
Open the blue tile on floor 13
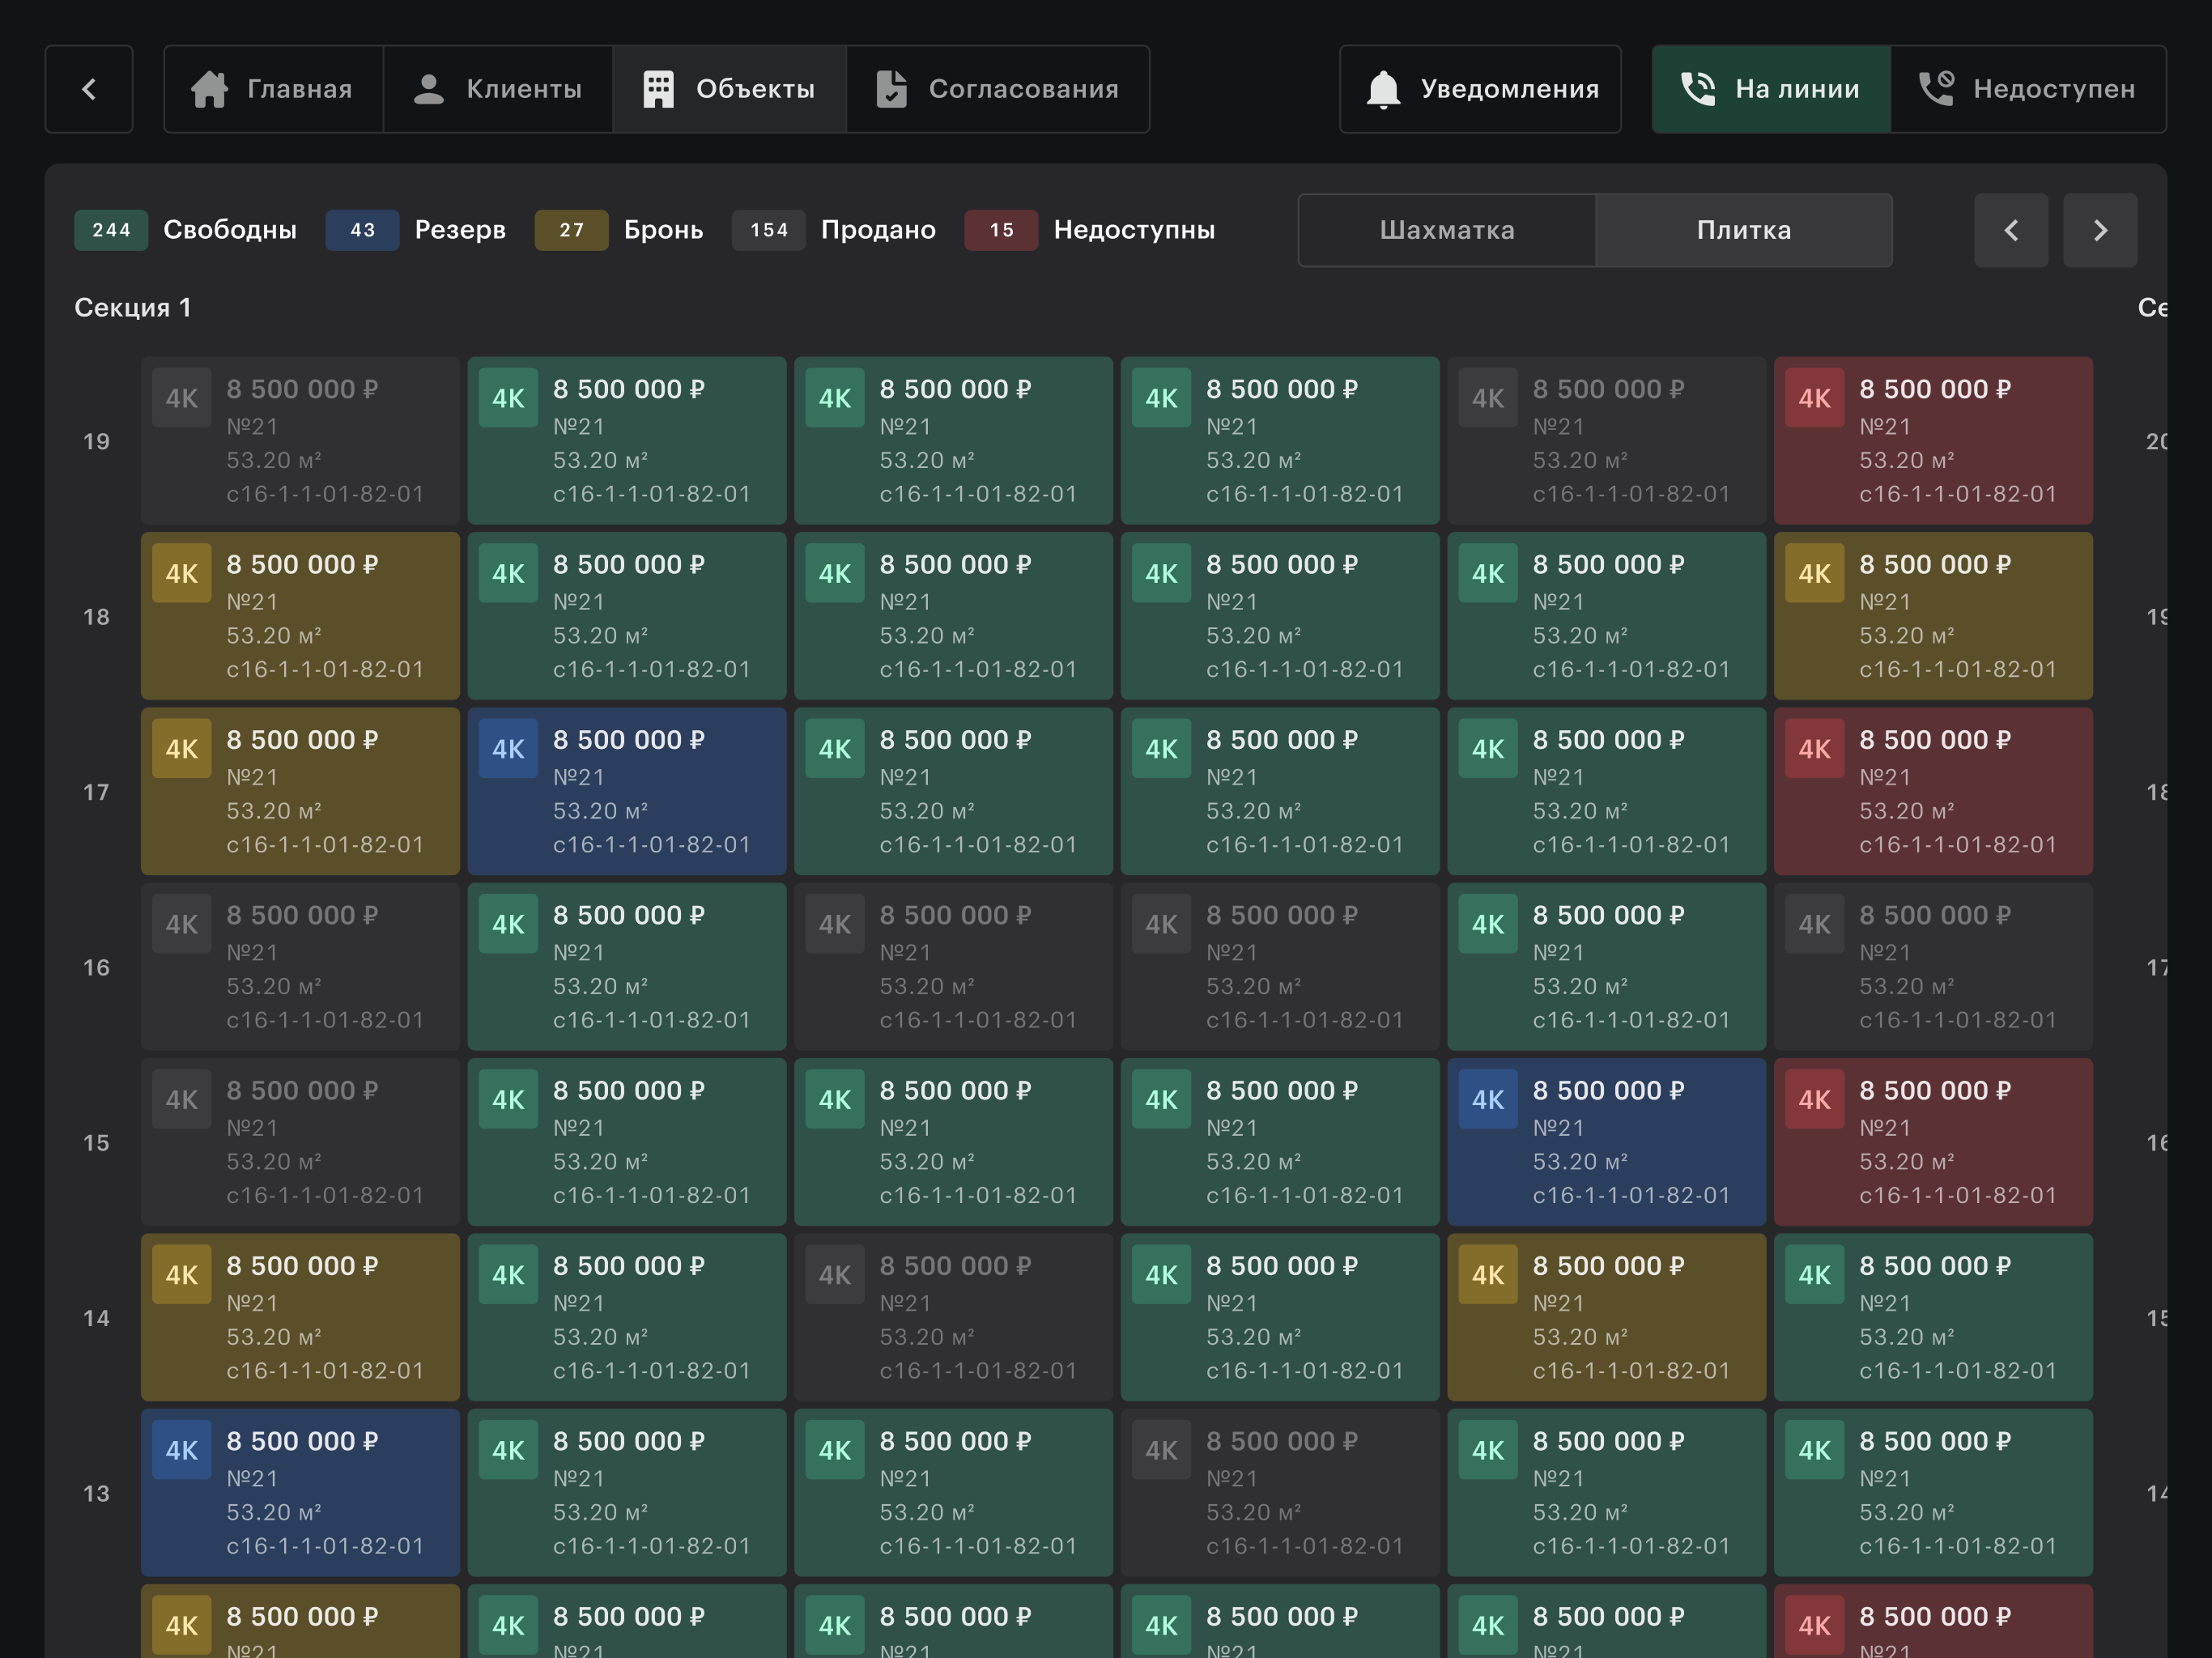tap(300, 1493)
